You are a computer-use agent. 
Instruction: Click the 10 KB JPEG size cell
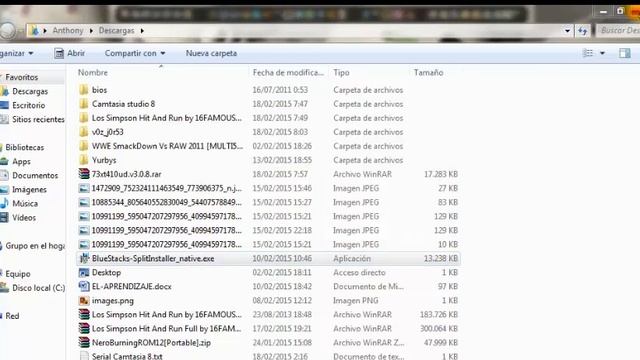[x=448, y=244]
